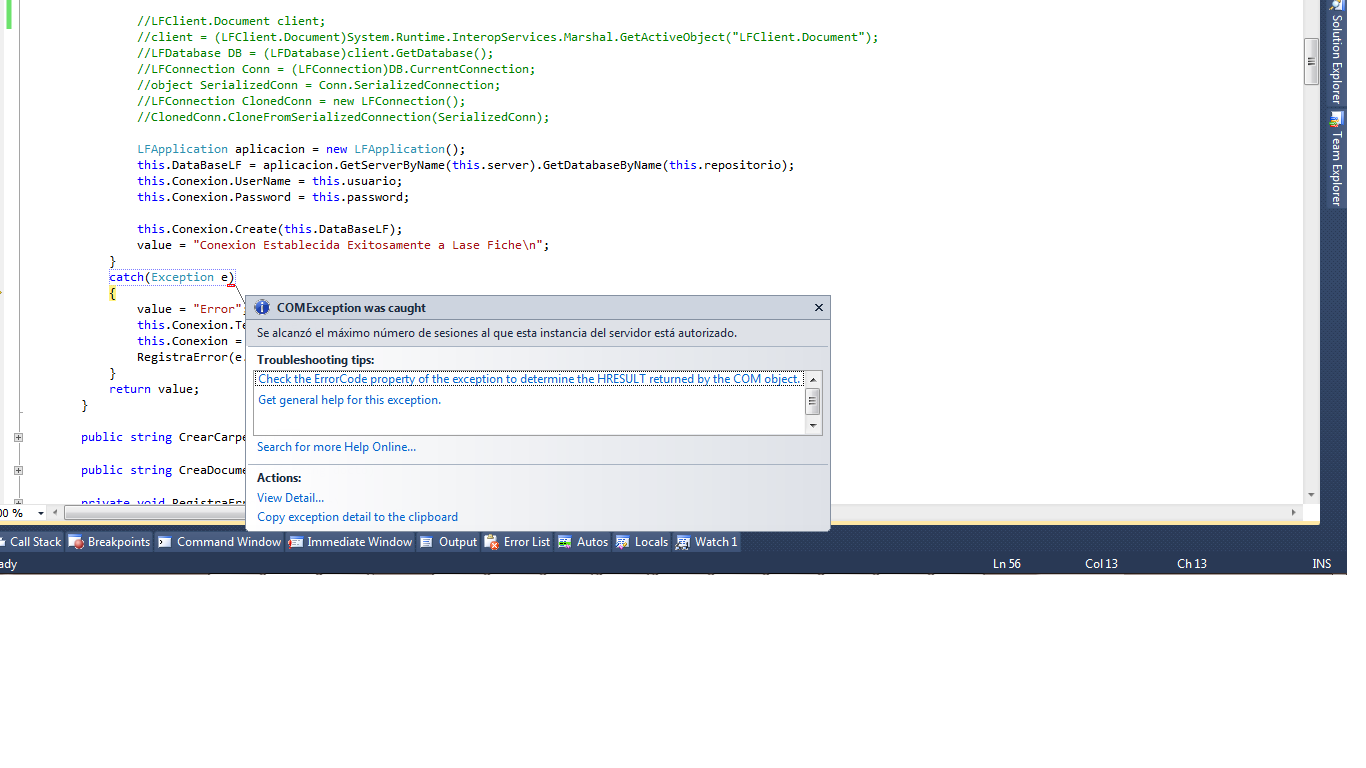Click the code editor vertical scrollbar thumb
The width and height of the screenshot is (1366, 768).
[x=1311, y=60]
